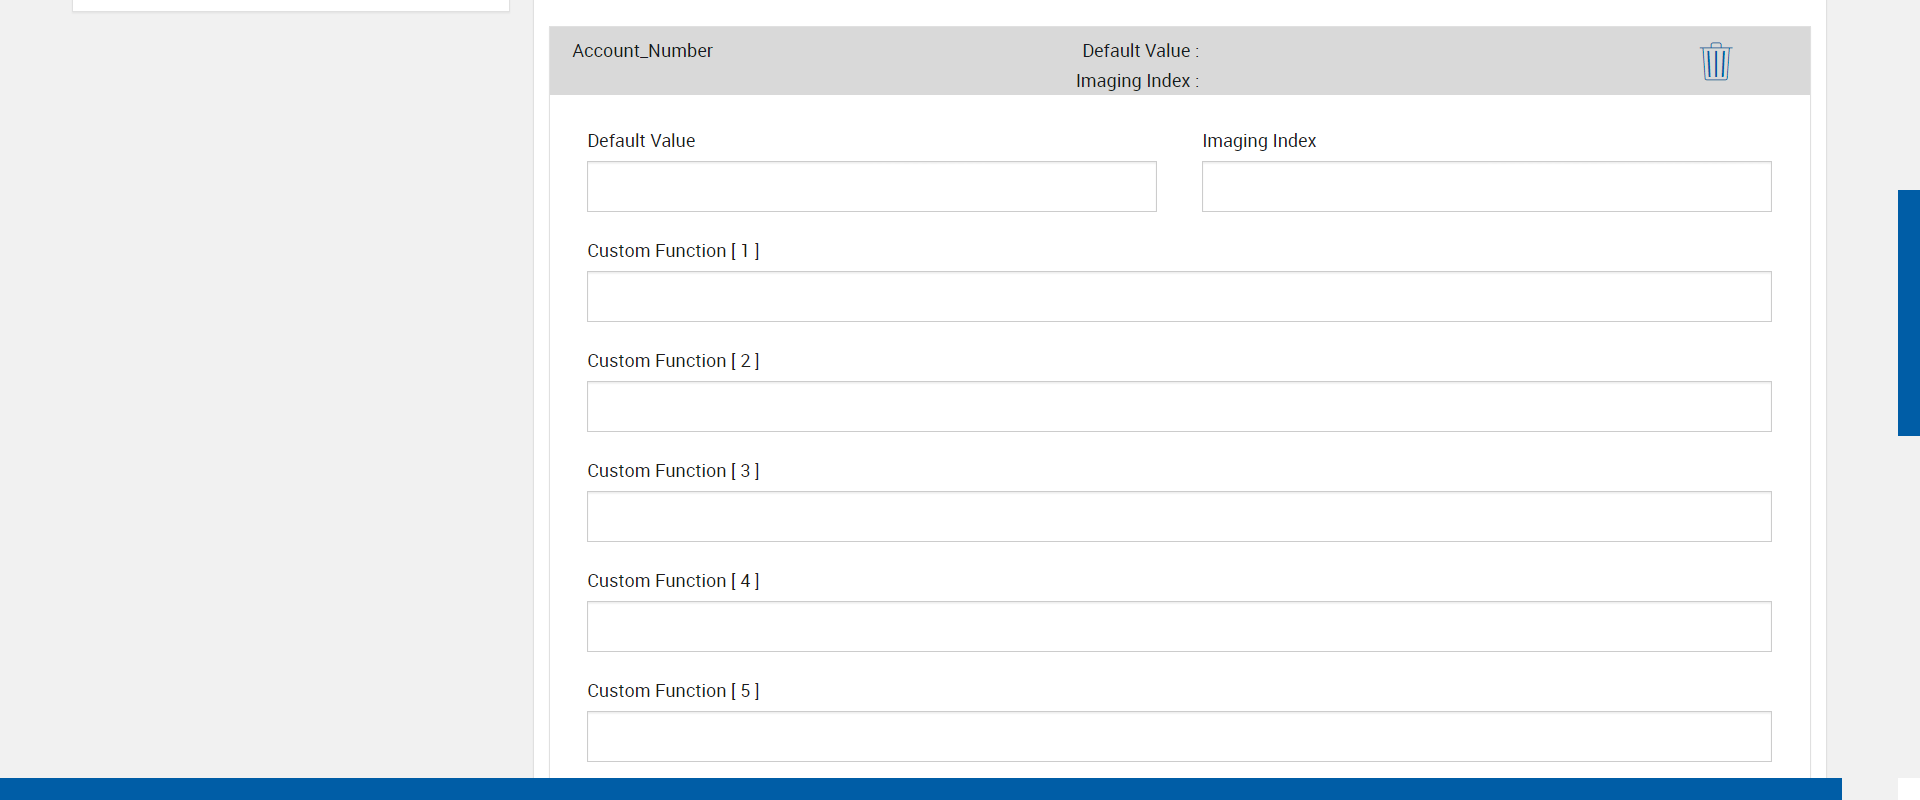Select the Custom Function [ 2 ] text field
The height and width of the screenshot is (800, 1920).
coord(1178,407)
